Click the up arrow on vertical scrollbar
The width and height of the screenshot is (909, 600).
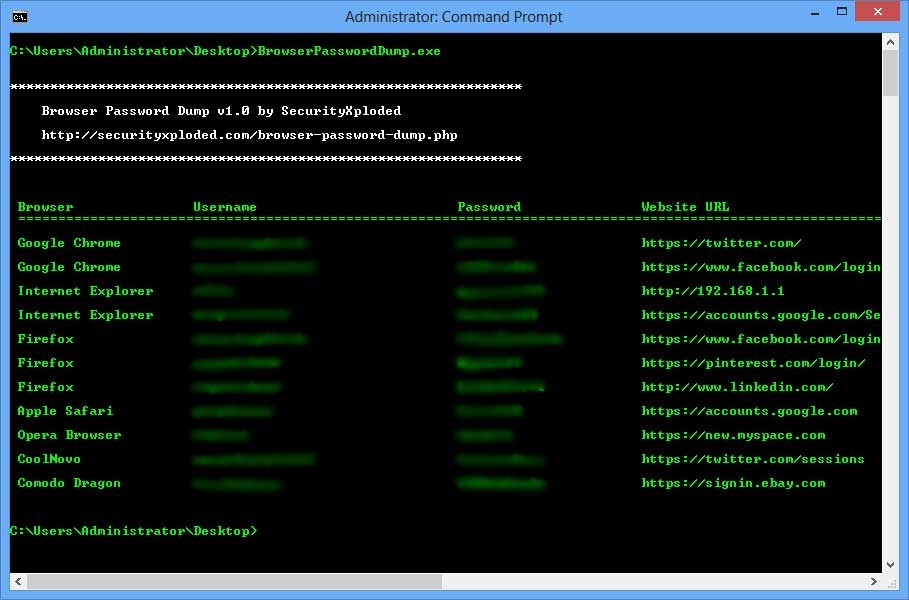pos(890,41)
